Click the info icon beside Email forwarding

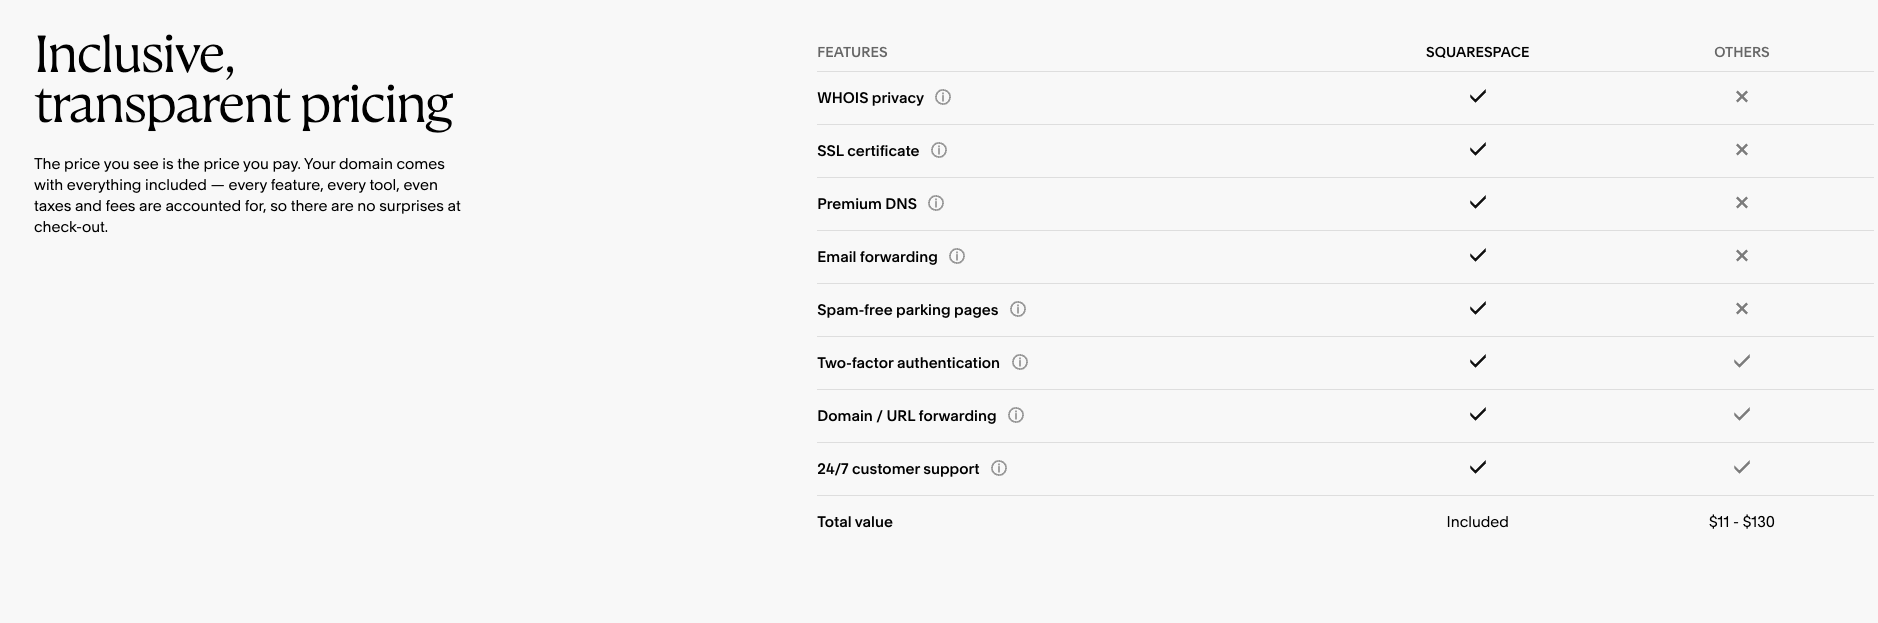click(956, 256)
